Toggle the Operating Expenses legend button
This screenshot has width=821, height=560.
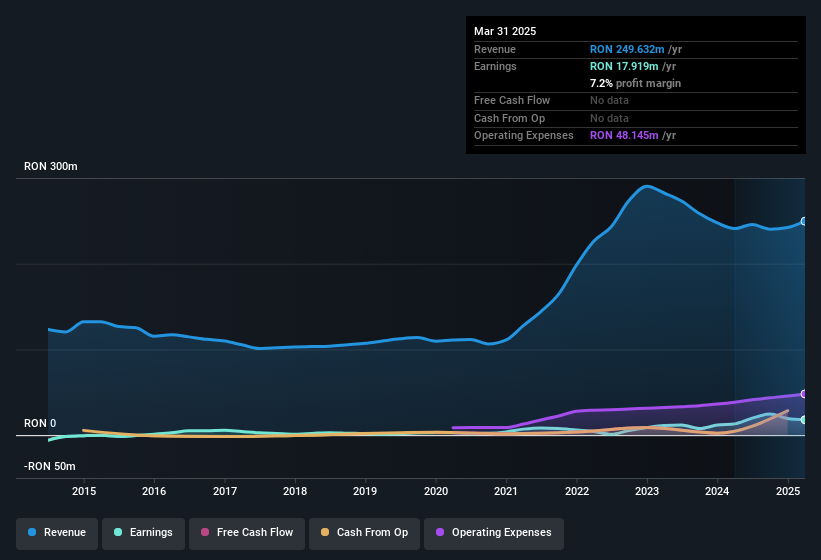coord(493,533)
